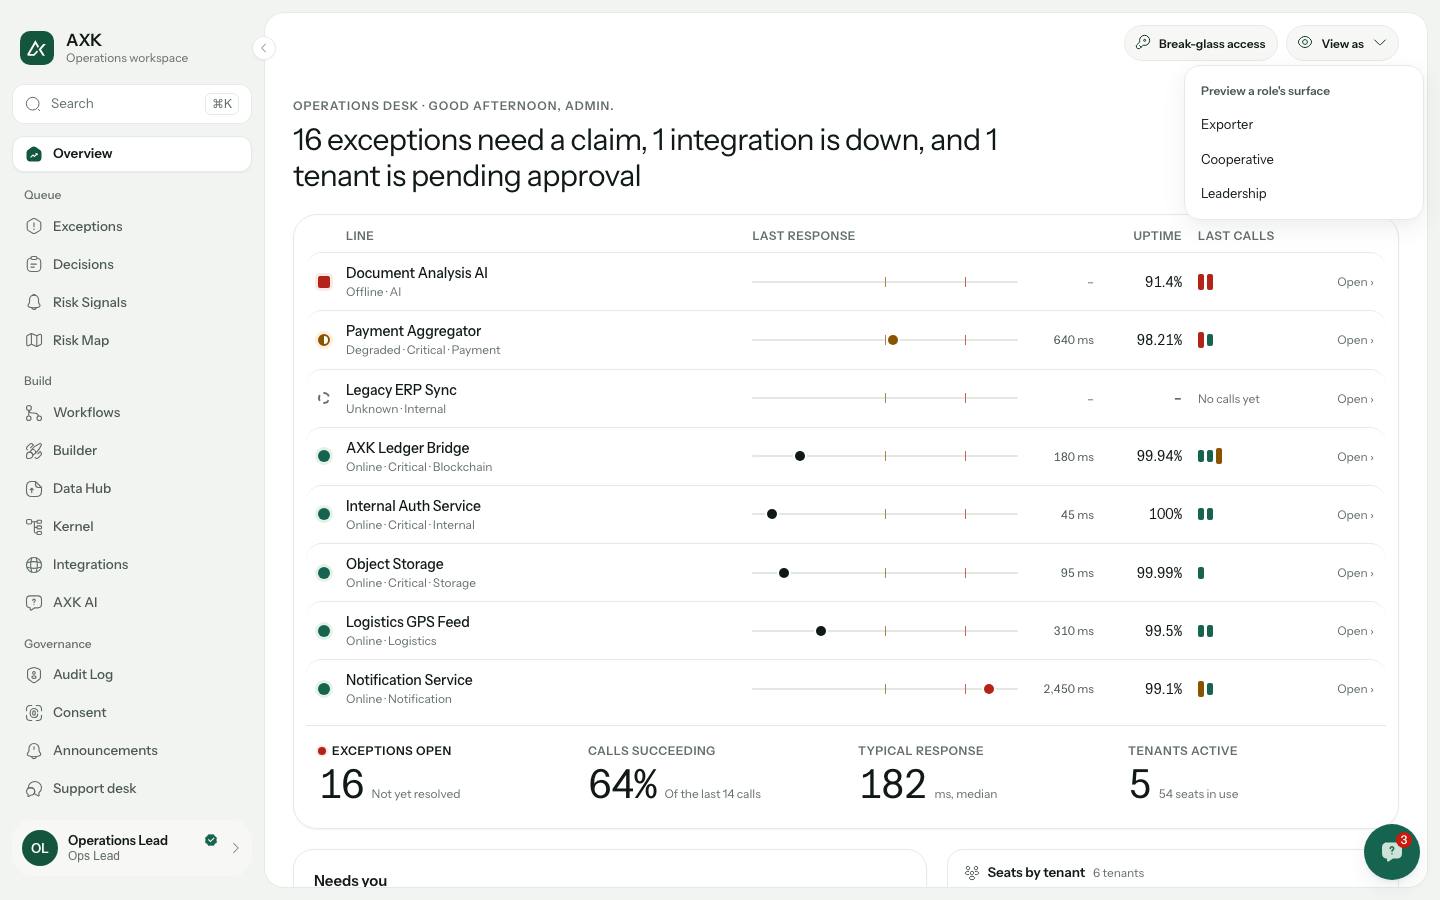Open the Consent icon
The height and width of the screenshot is (900, 1440).
click(34, 713)
